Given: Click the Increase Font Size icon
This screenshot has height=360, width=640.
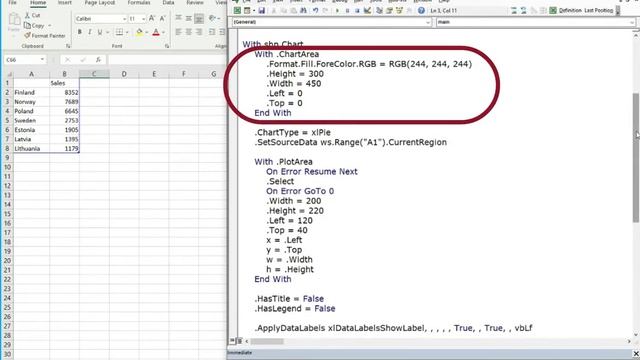Looking at the screenshot, I should tap(152, 18).
